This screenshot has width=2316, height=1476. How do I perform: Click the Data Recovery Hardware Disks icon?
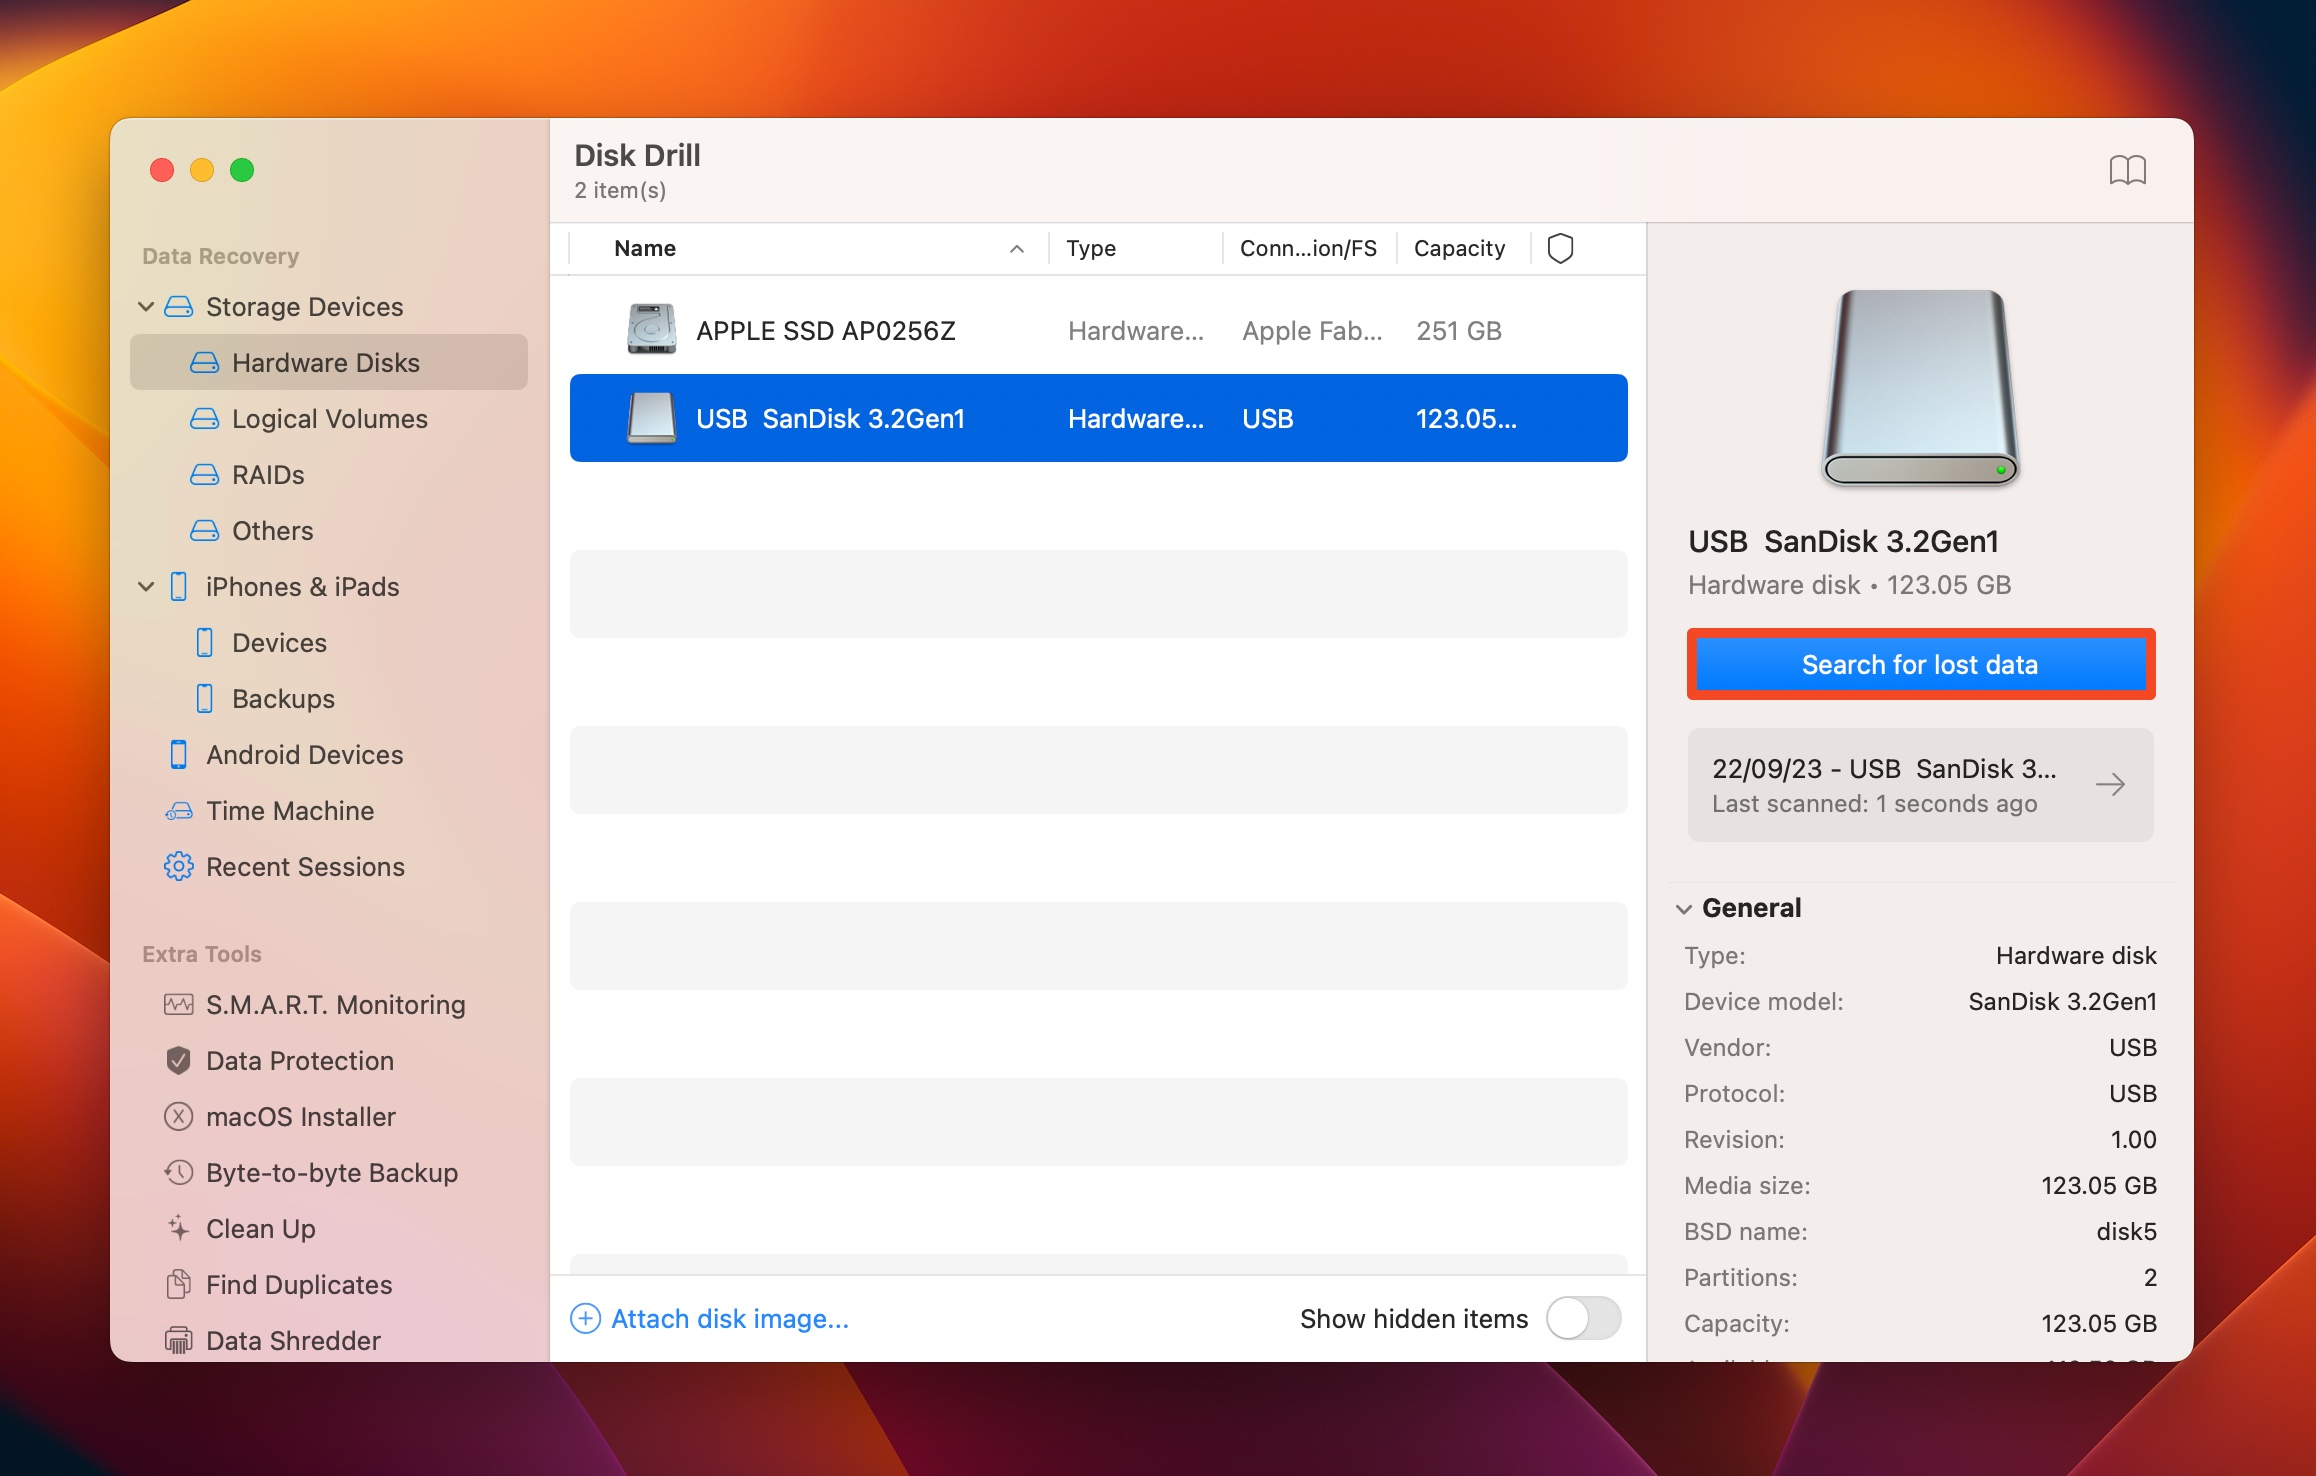(199, 361)
